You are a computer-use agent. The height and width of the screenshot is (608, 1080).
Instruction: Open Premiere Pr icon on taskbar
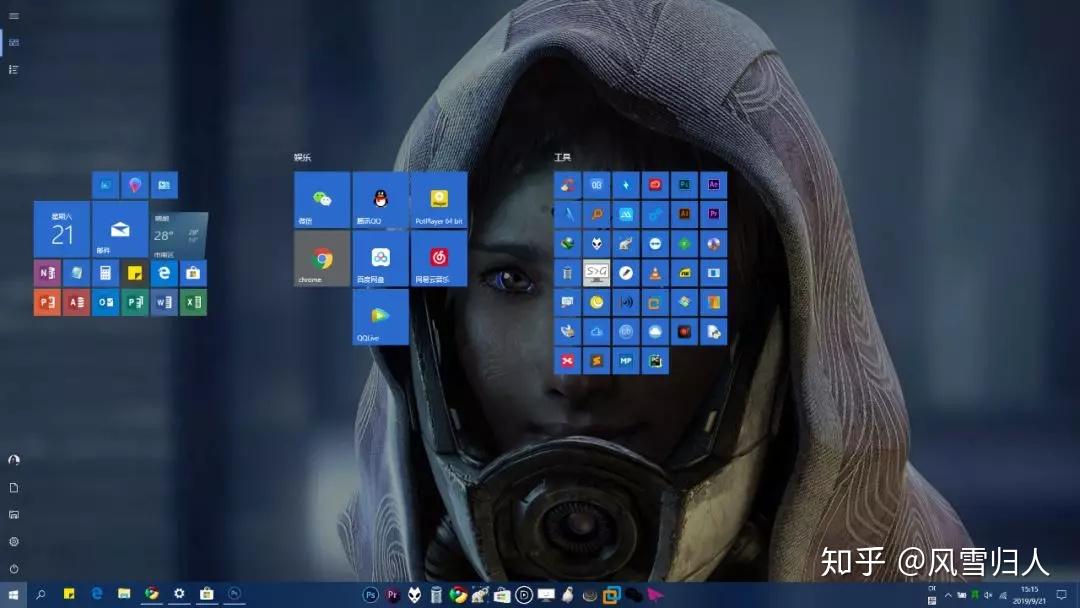click(393, 595)
